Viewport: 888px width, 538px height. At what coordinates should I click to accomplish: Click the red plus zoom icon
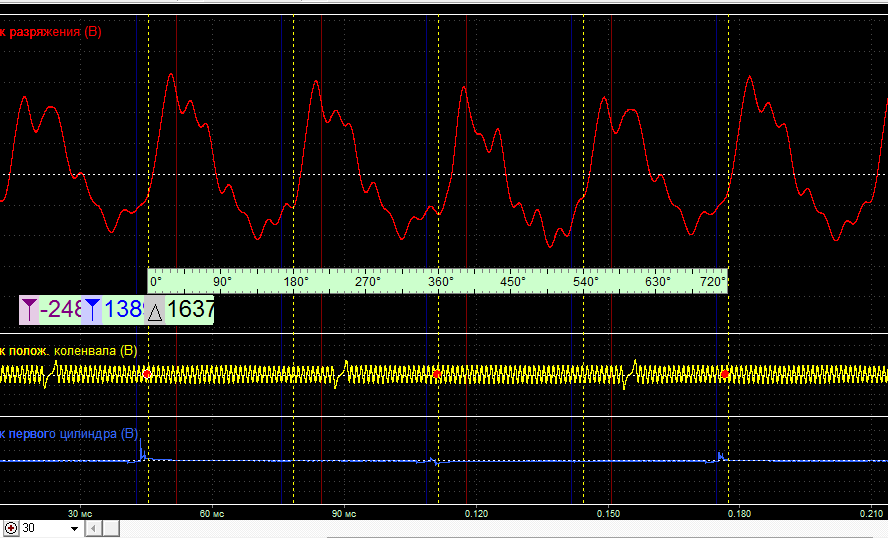click(11, 528)
